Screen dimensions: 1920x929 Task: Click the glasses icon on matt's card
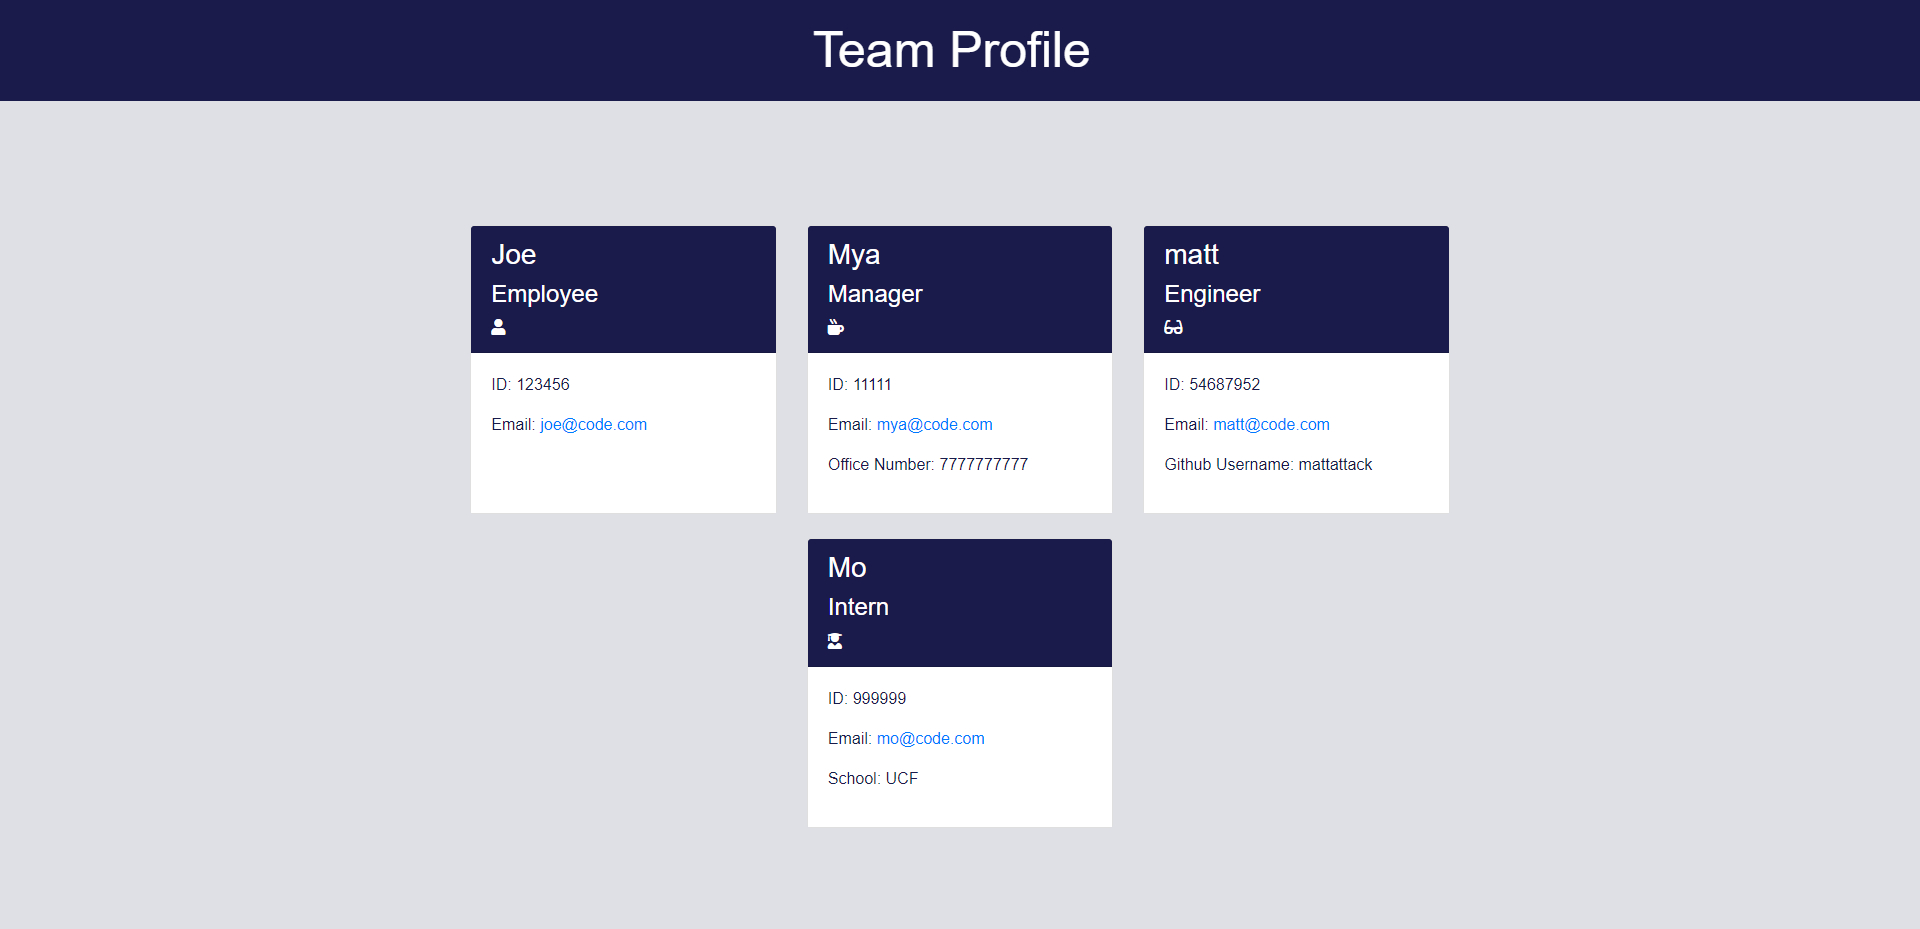1173,327
